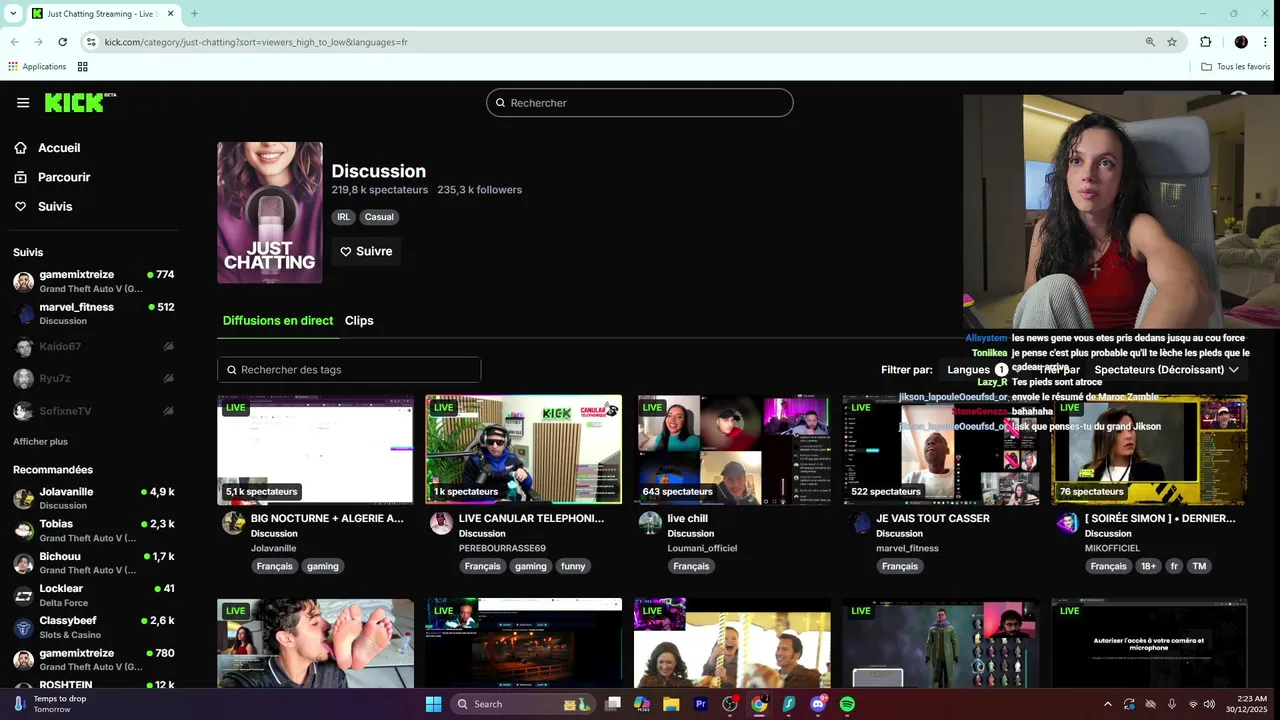This screenshot has height=720, width=1280.
Task: Open File Explorer from the taskbar
Action: pyautogui.click(x=671, y=704)
